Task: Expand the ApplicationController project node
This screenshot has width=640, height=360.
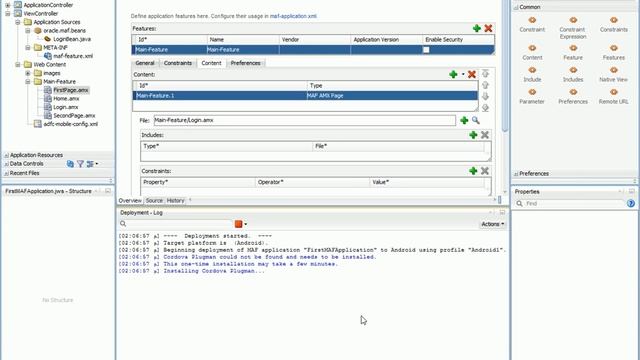Action: pos(7,5)
